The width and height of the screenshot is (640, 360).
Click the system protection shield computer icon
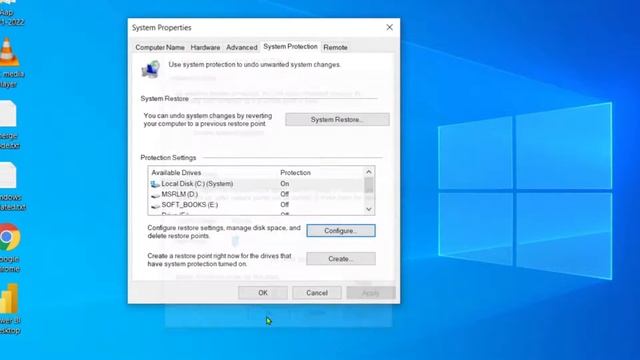(x=151, y=69)
